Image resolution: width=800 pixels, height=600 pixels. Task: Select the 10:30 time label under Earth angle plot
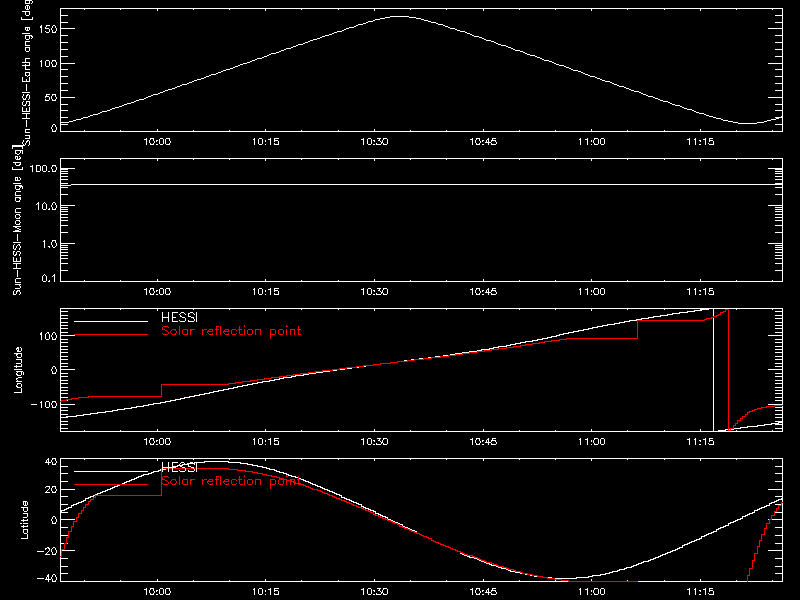[x=374, y=142]
